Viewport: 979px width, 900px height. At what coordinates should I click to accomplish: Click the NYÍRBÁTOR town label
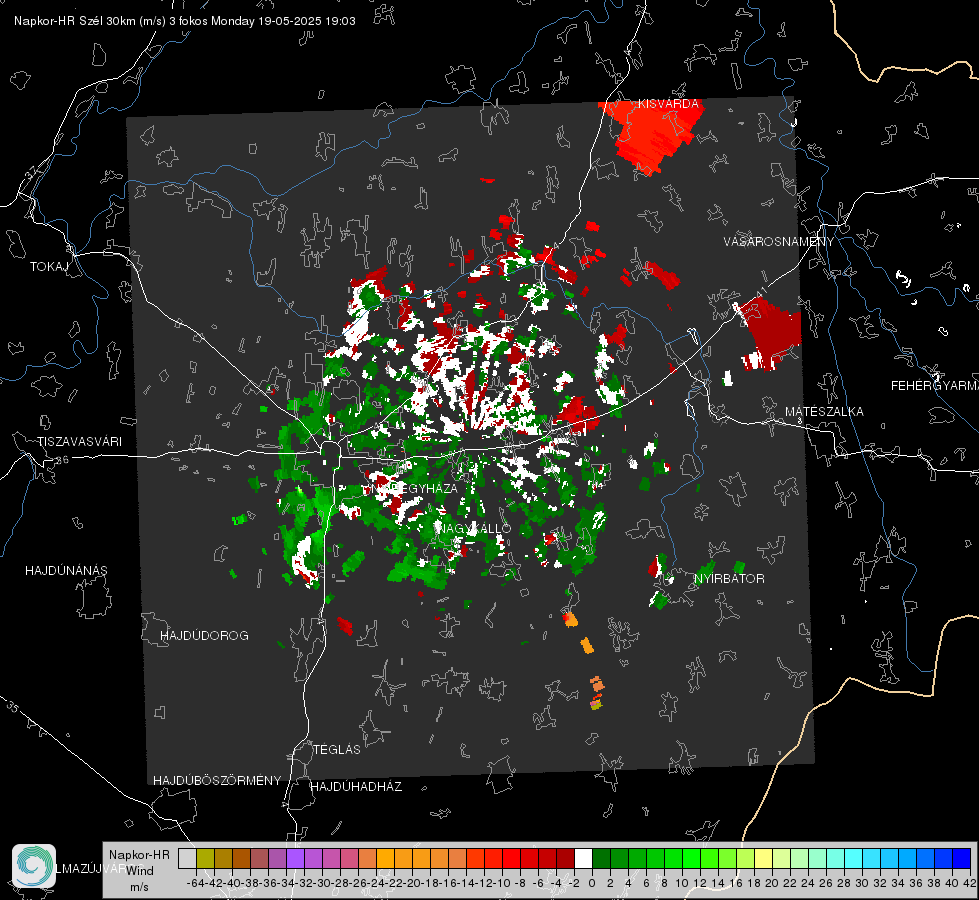pyautogui.click(x=729, y=578)
